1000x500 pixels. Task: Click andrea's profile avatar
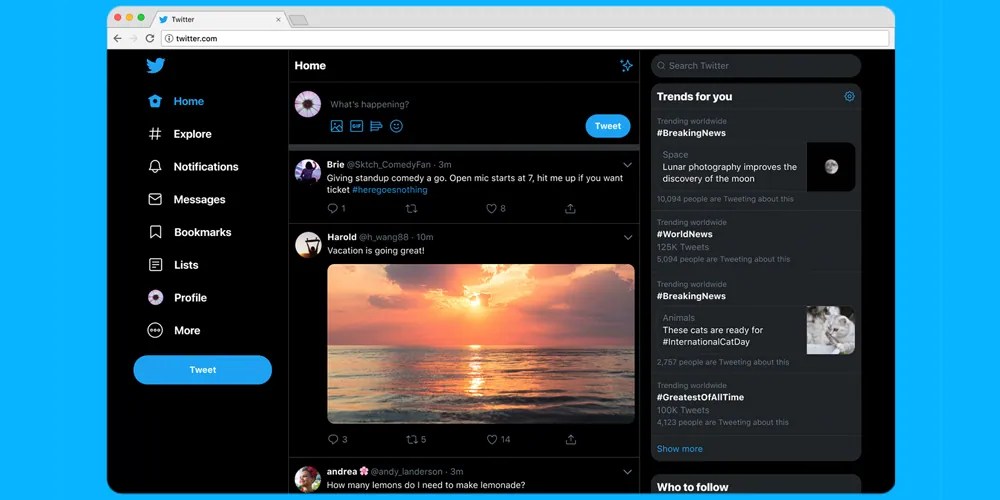coord(308,479)
